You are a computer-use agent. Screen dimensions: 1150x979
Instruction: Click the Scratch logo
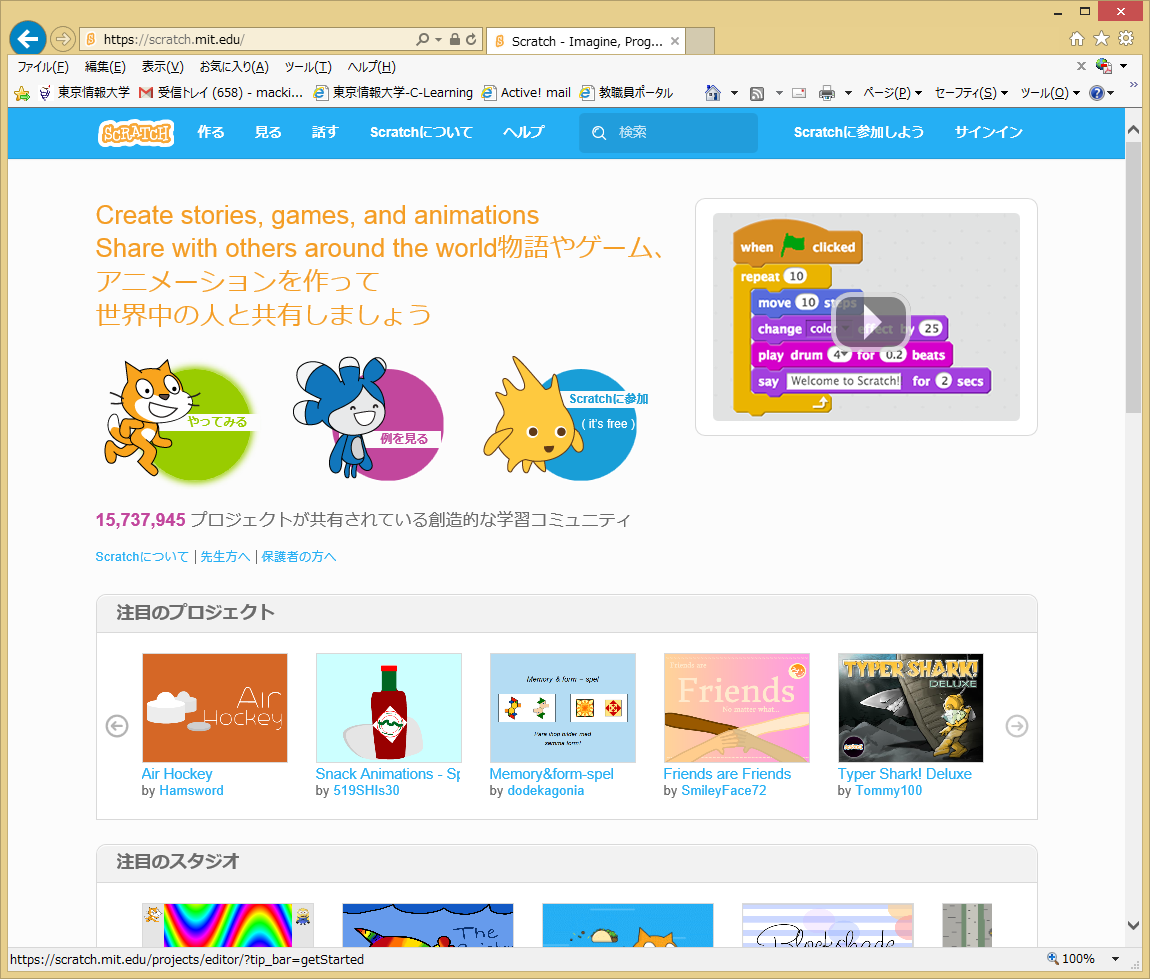click(136, 133)
